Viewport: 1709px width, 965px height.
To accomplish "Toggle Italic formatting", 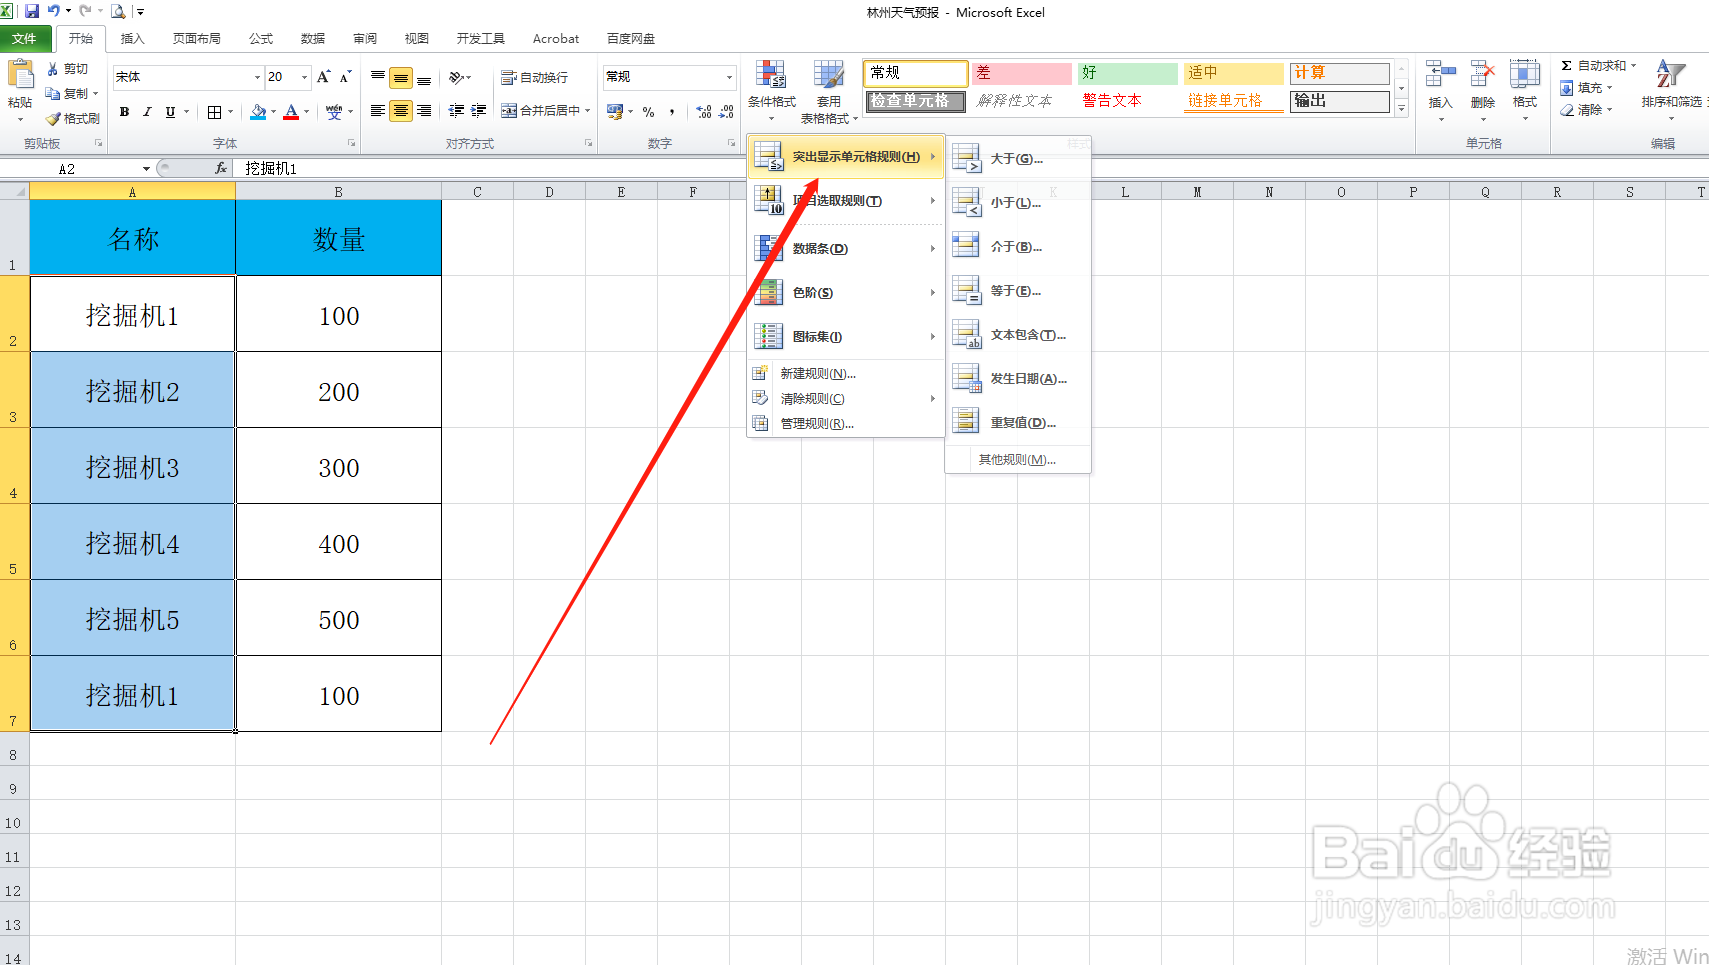I will [x=147, y=112].
